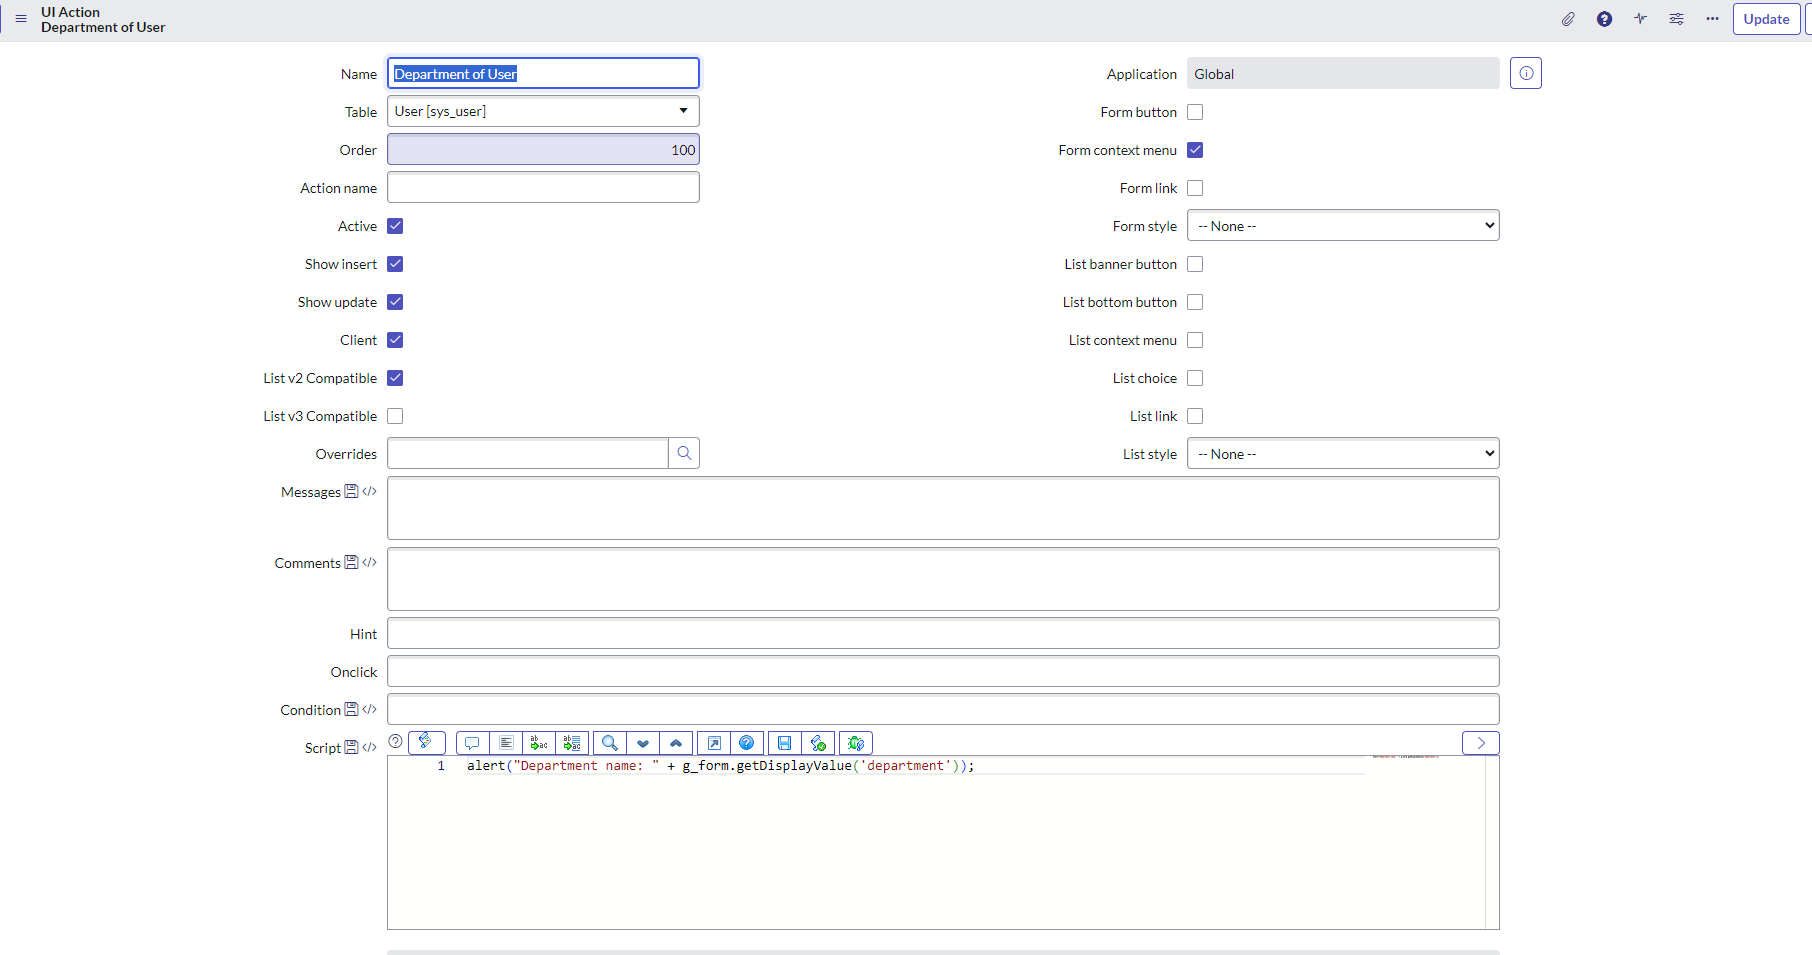Open the help question mark icon in header
This screenshot has width=1812, height=955.
[x=1604, y=19]
